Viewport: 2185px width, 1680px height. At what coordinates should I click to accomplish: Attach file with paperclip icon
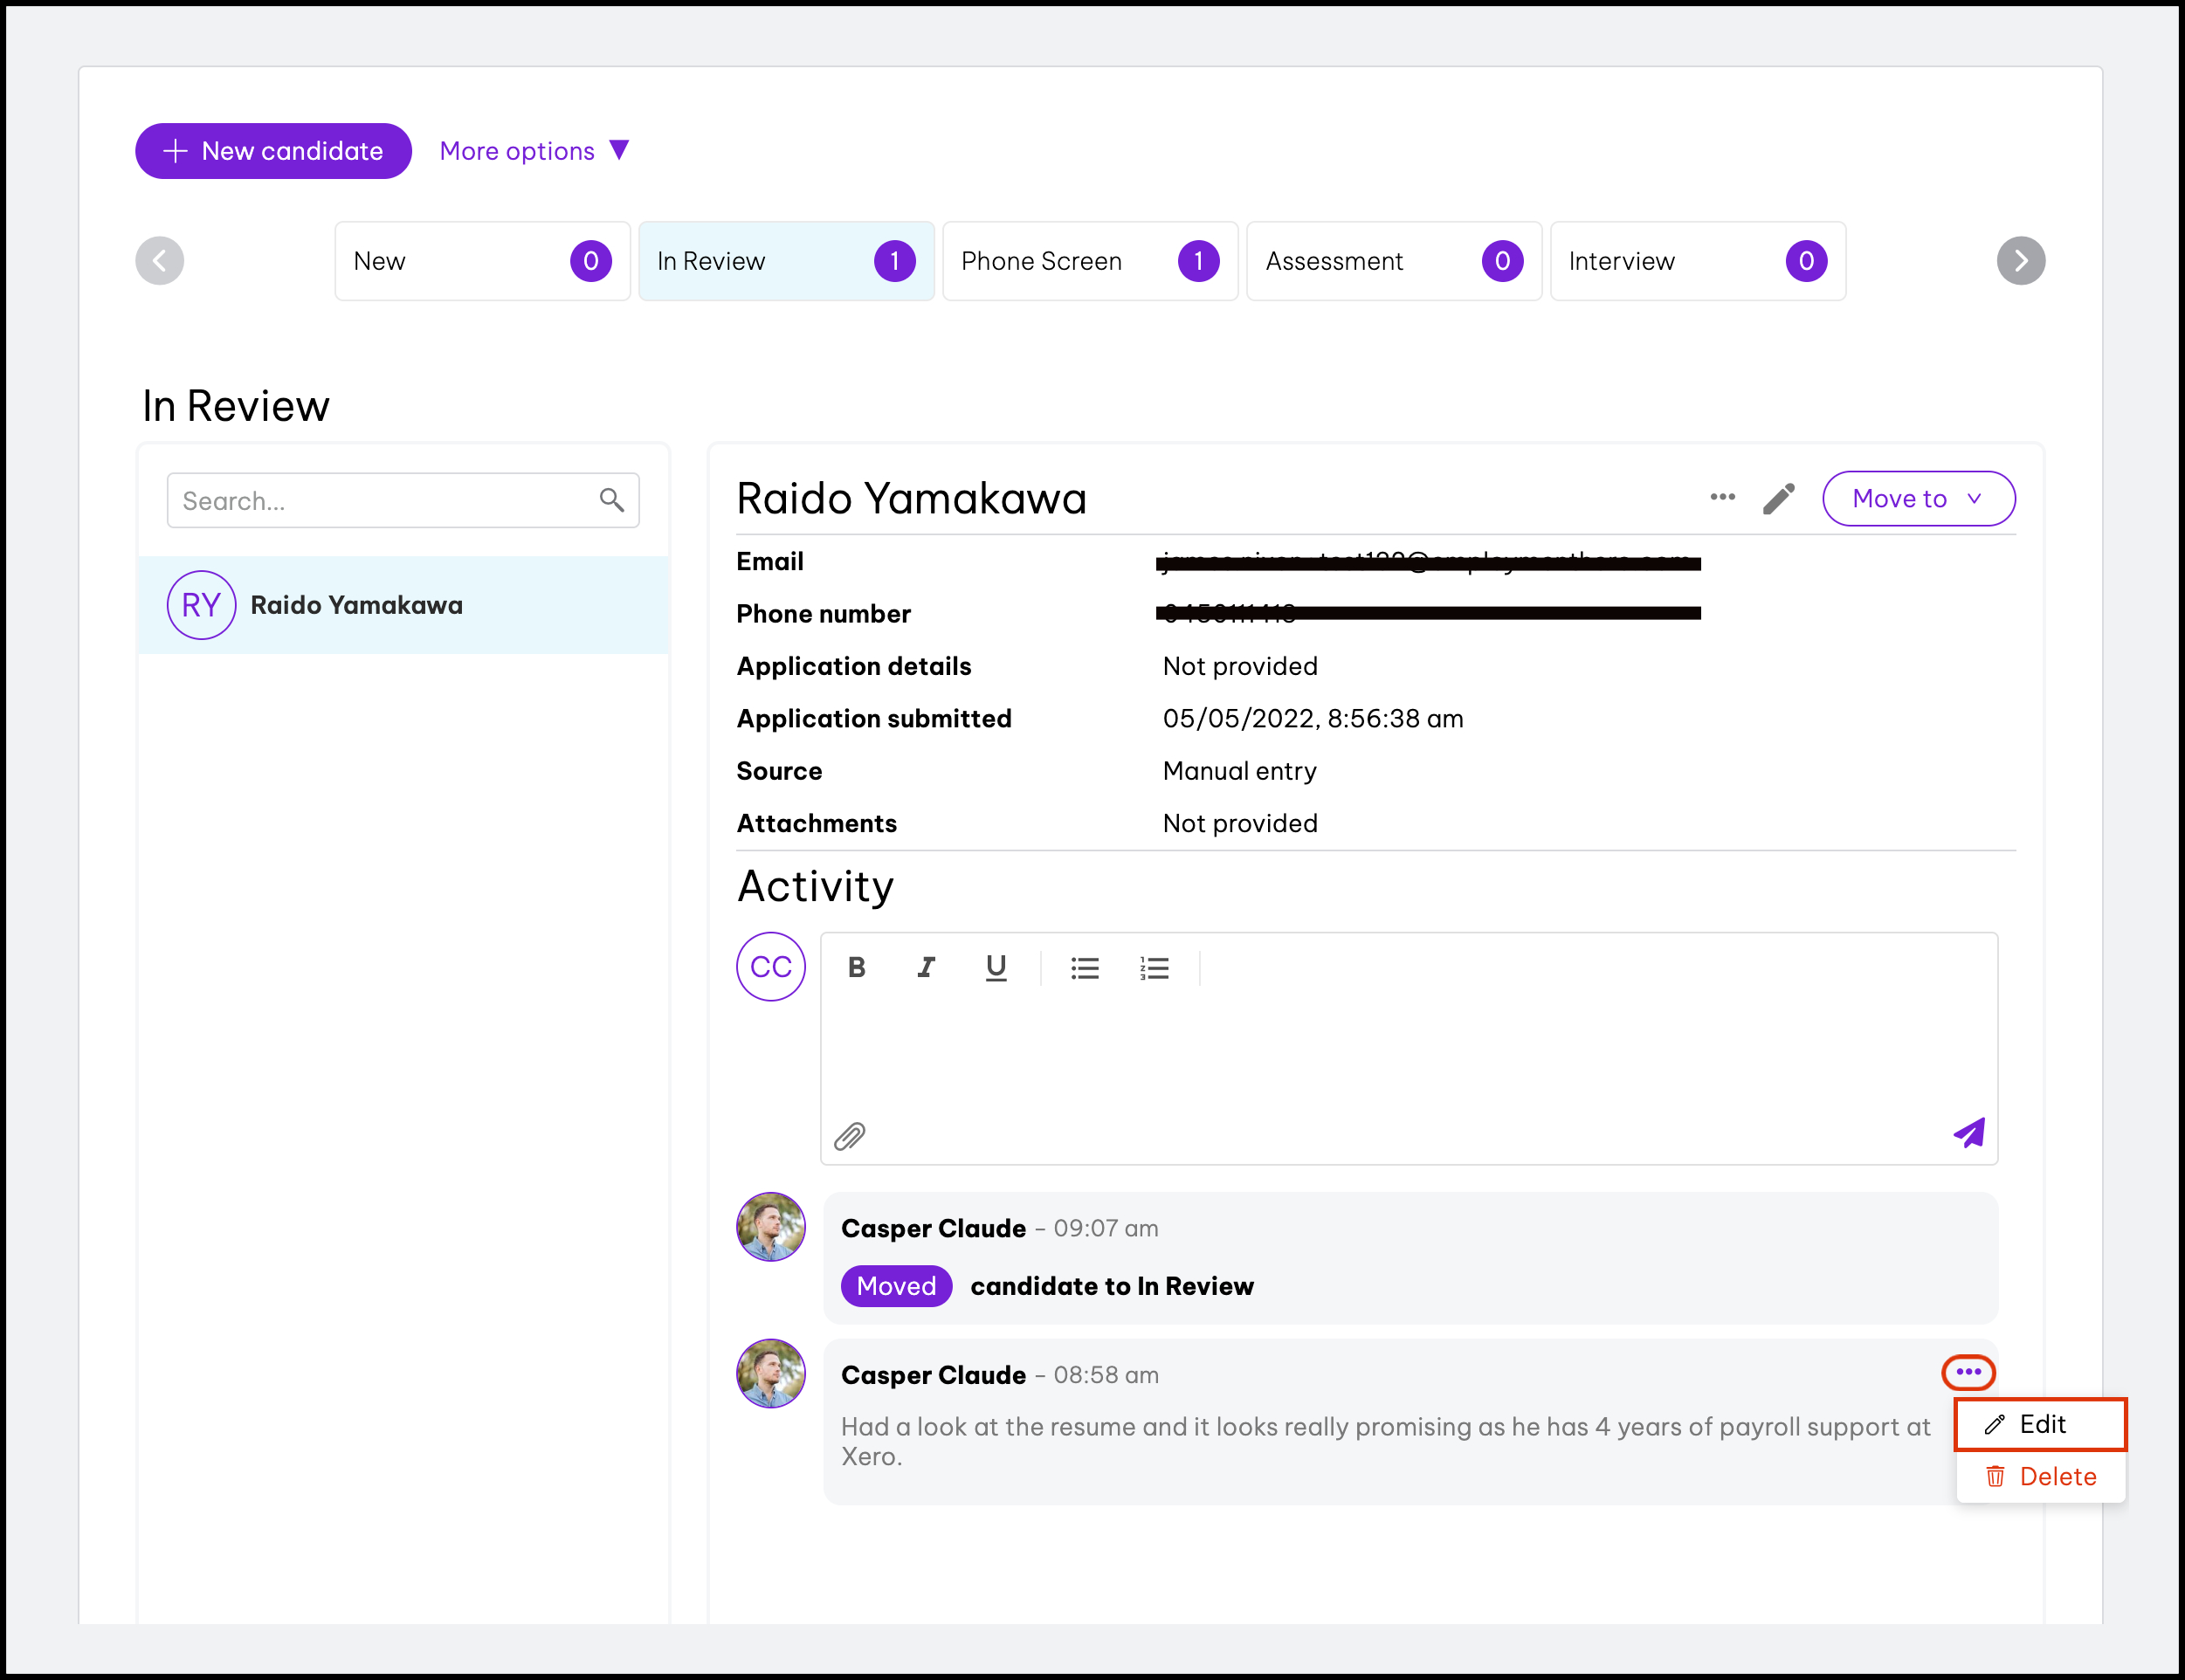point(849,1135)
